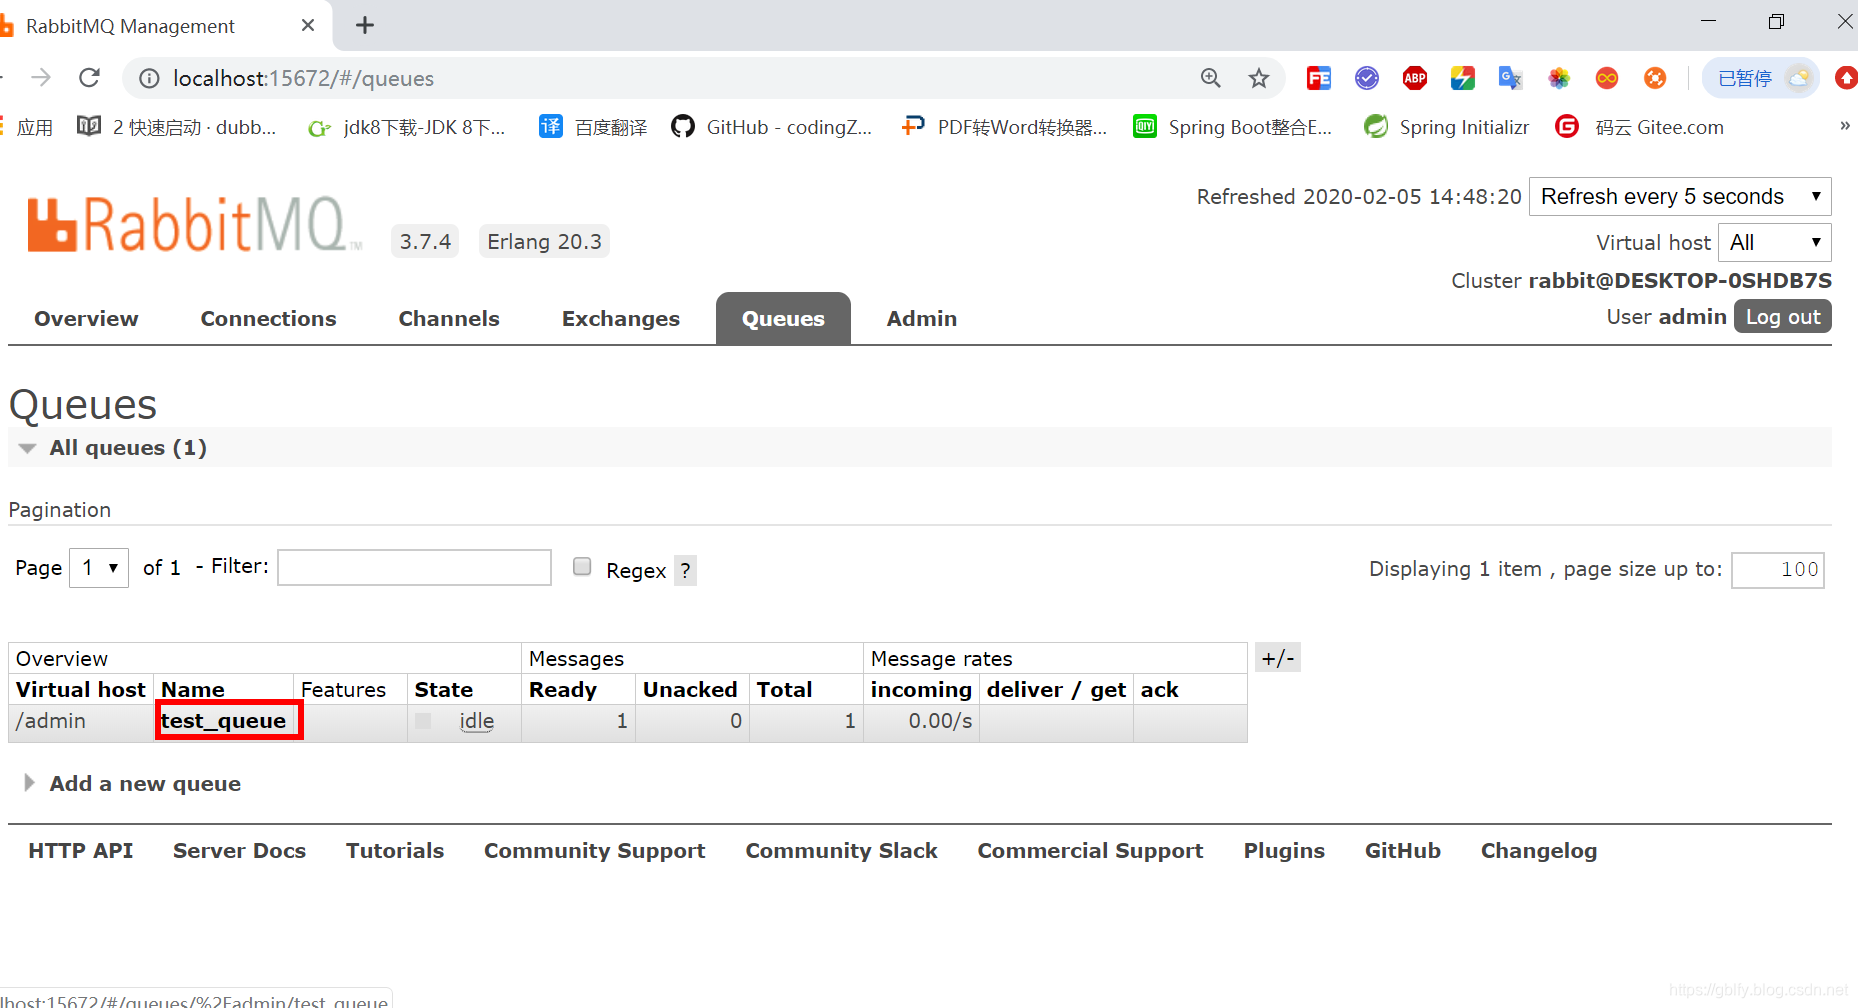Show more bookmarks with the chevron
The width and height of the screenshot is (1858, 1008).
coord(1844,126)
